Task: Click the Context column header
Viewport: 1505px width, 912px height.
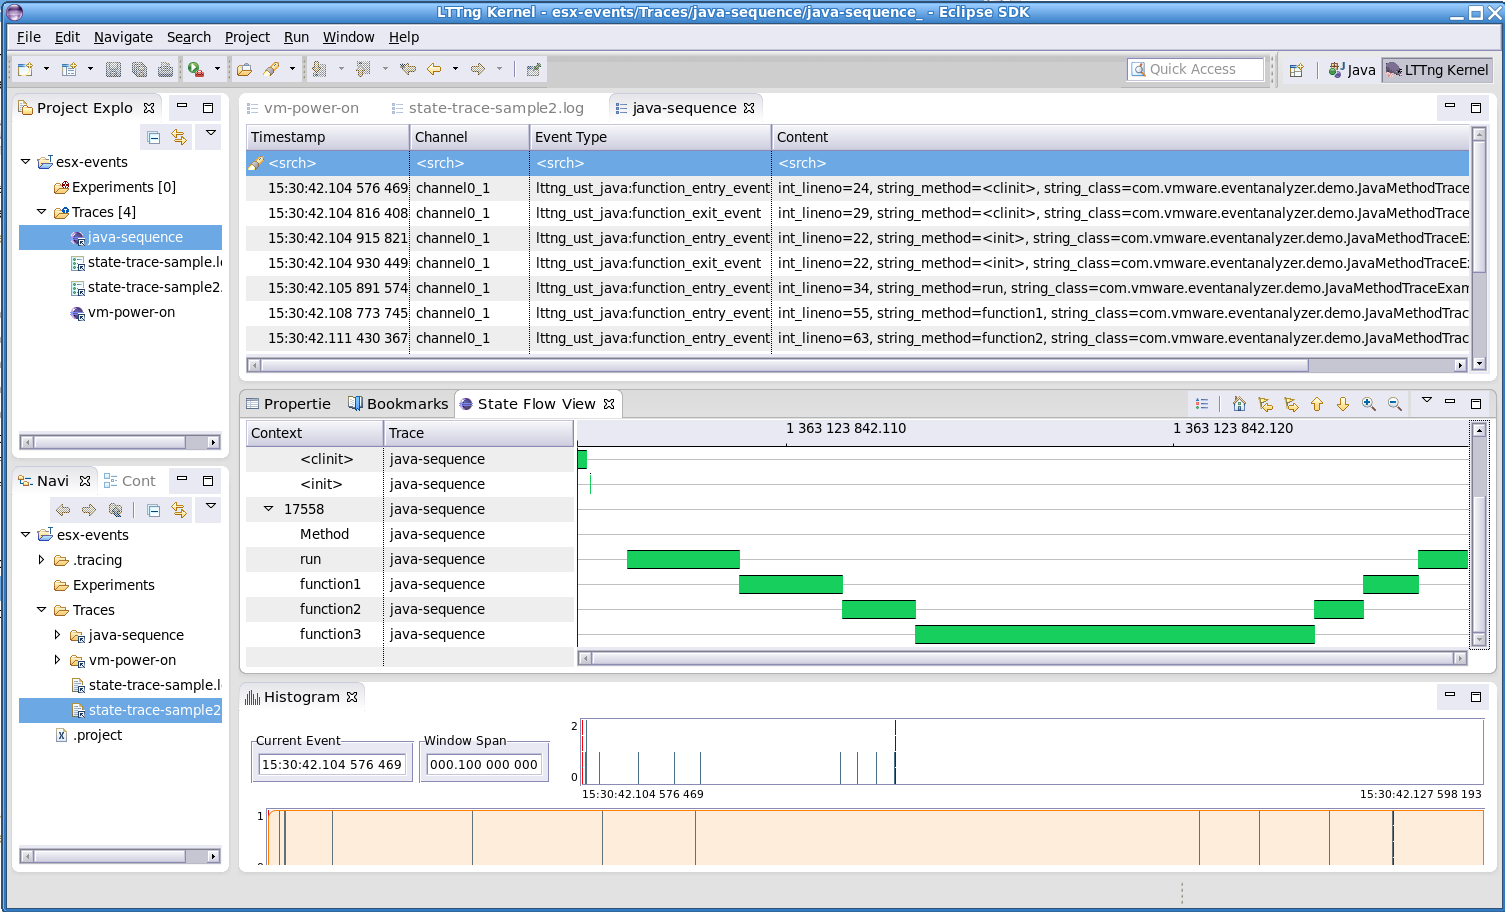Action: (x=315, y=433)
